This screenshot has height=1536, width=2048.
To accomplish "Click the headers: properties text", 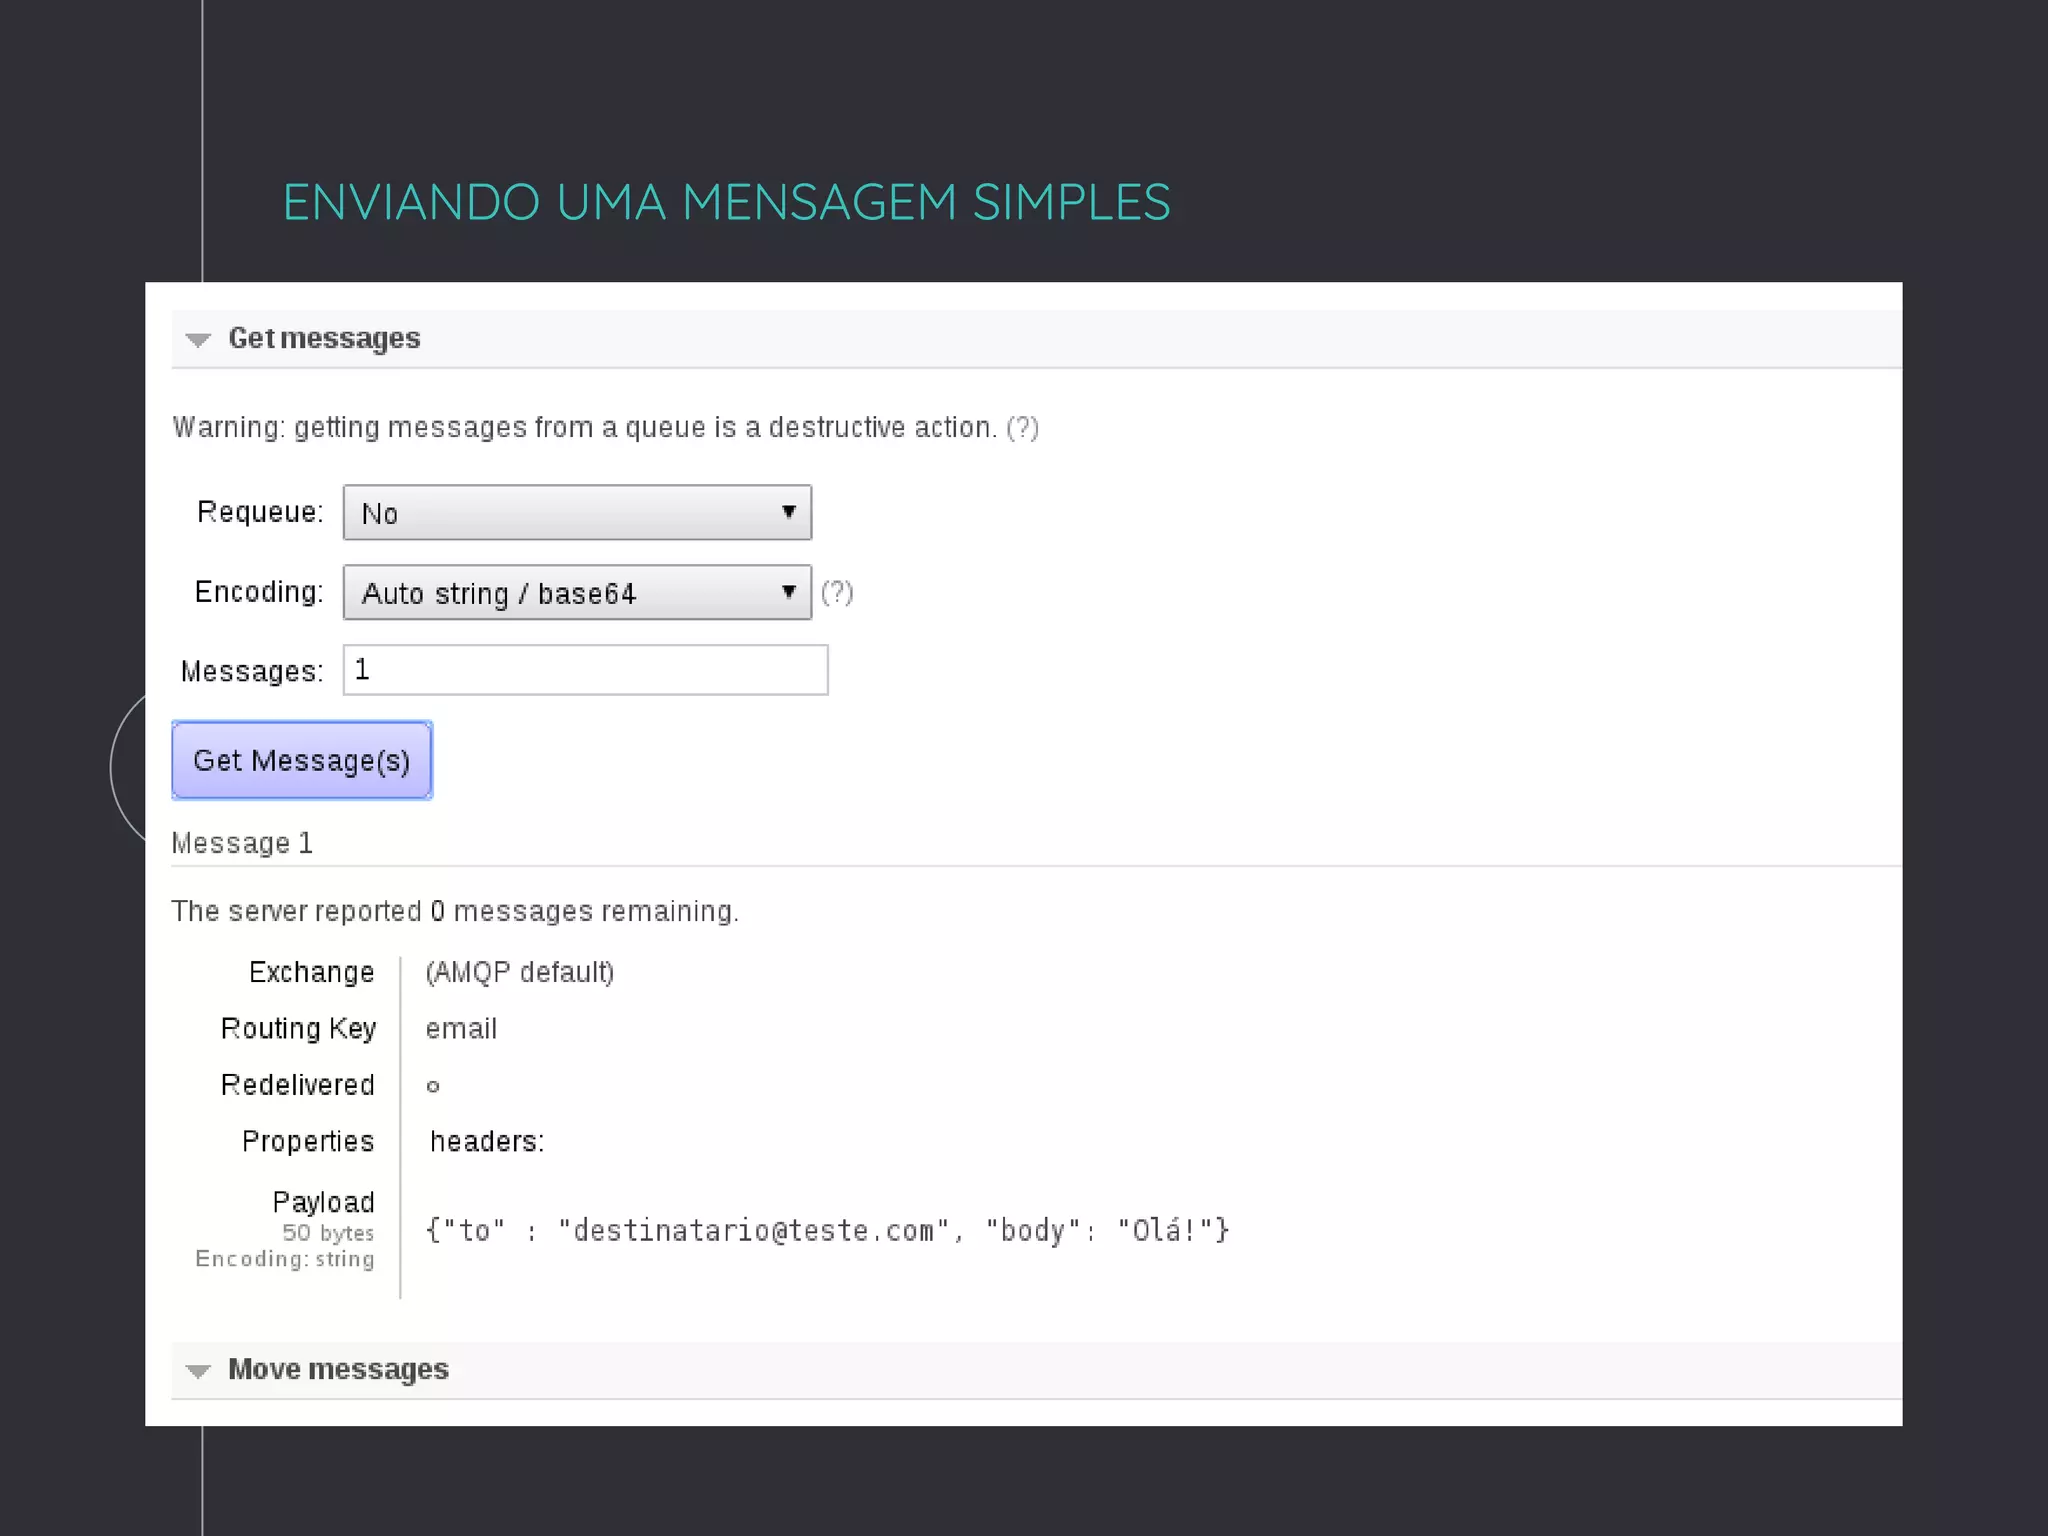I will [x=487, y=1142].
